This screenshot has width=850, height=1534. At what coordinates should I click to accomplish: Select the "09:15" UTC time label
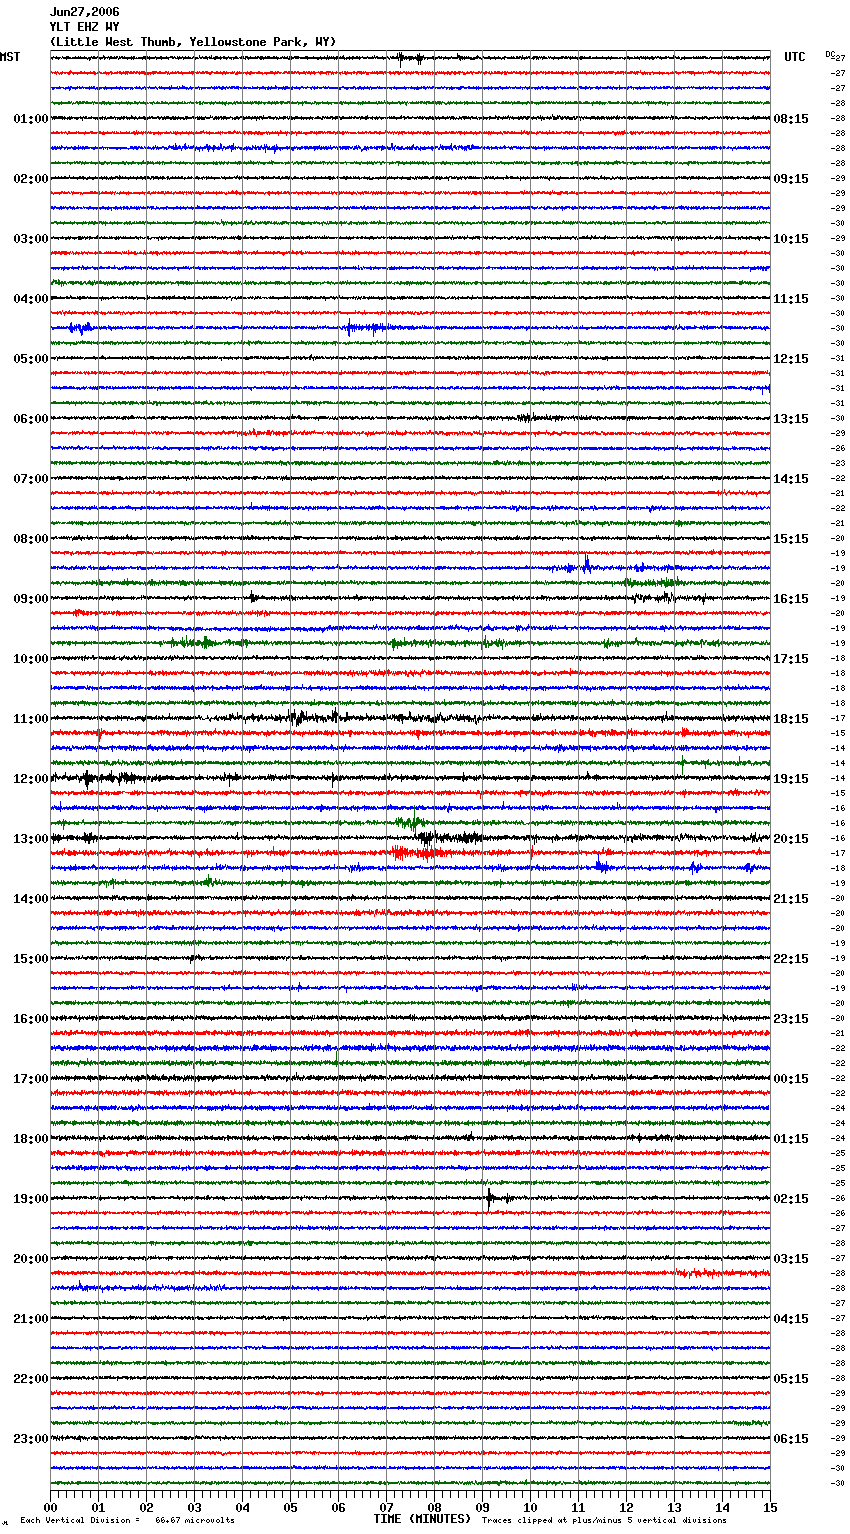tap(791, 179)
